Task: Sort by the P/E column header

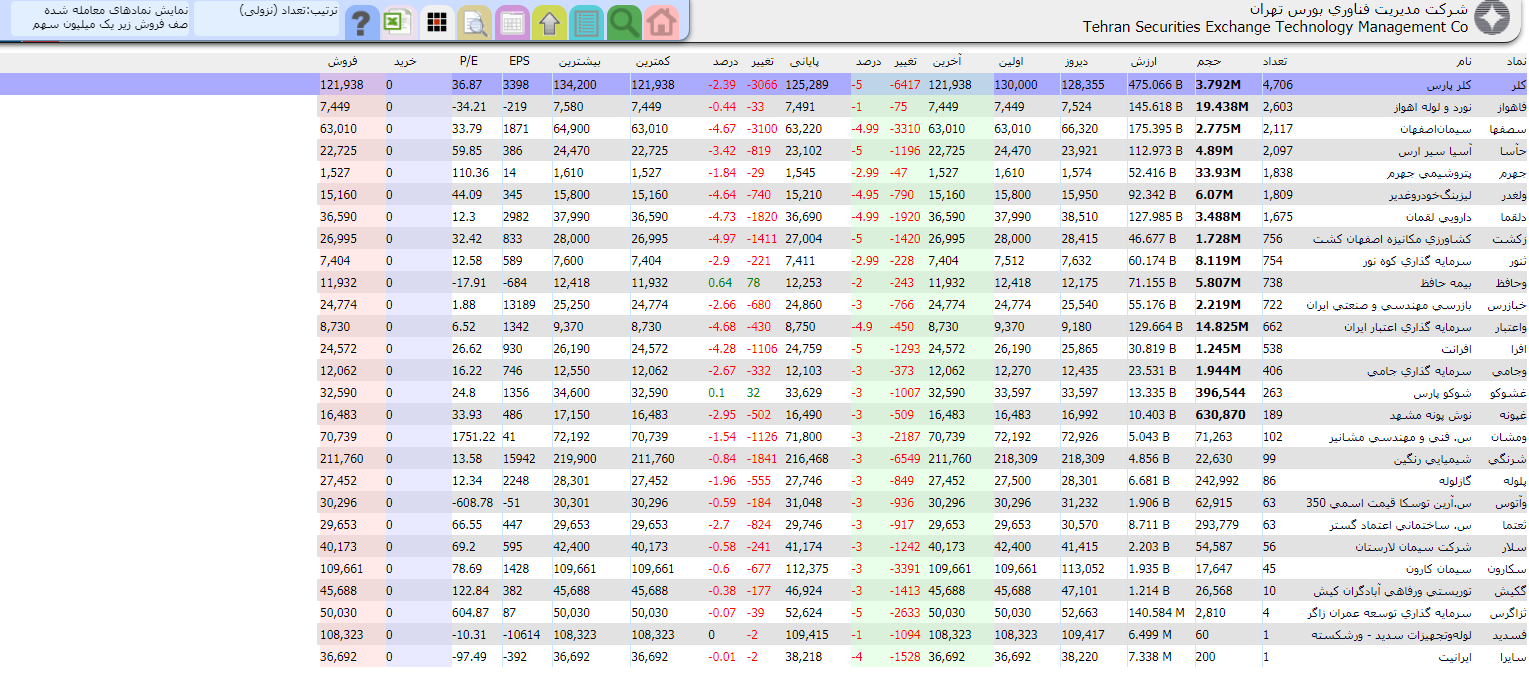Action: coord(469,62)
